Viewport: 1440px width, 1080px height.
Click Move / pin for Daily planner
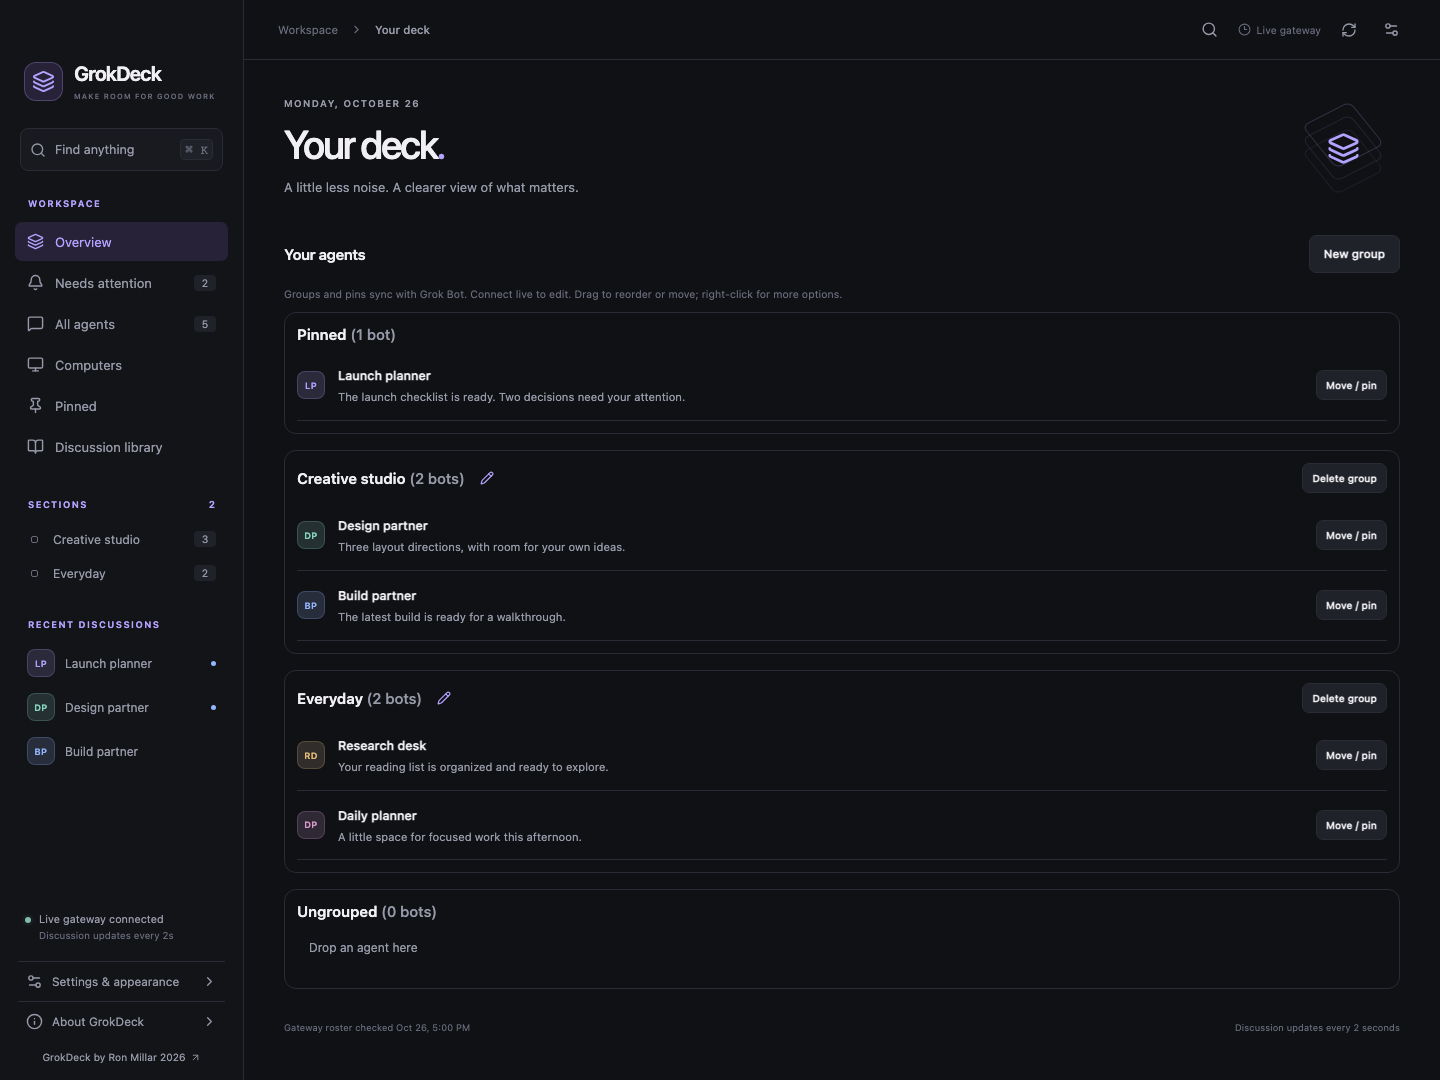tap(1351, 825)
